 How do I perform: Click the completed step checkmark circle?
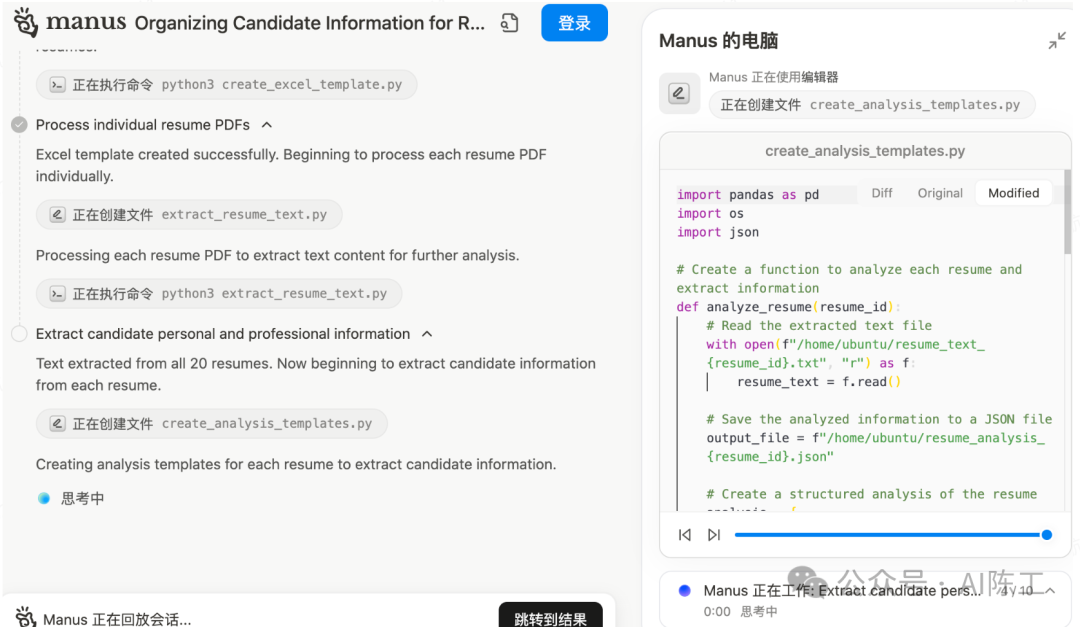click(x=19, y=125)
